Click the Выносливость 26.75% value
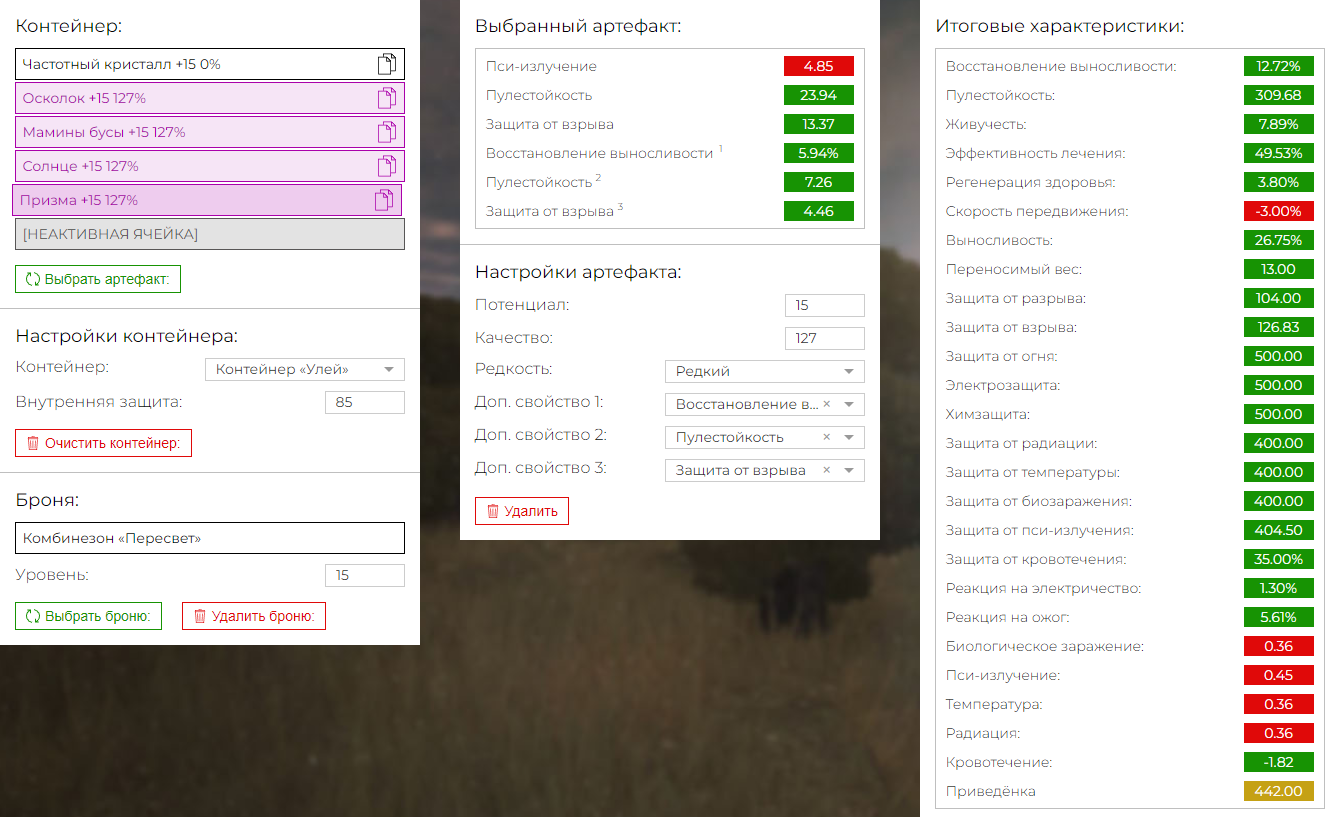The image size is (1337, 817). (1279, 241)
